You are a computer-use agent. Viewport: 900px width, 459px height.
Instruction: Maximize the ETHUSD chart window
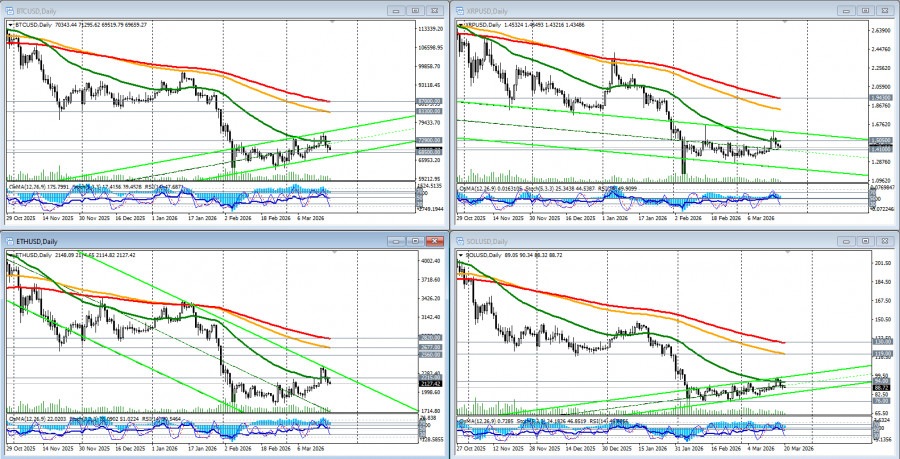[416, 241]
